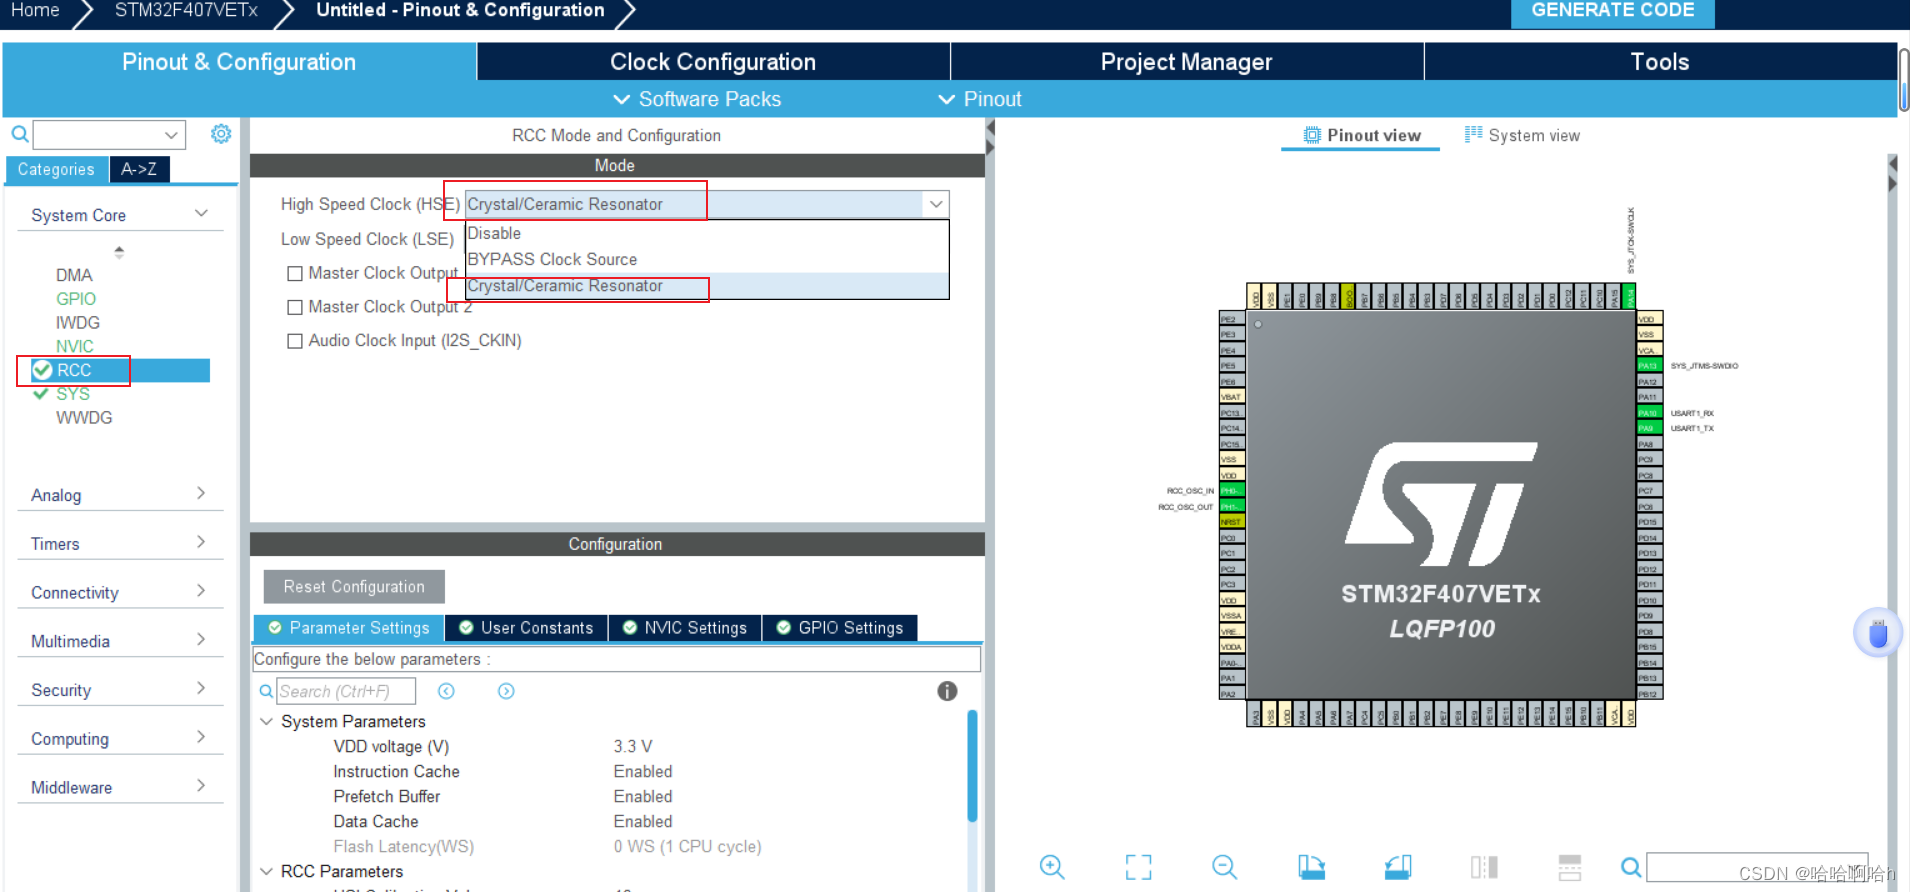Zoom in on the pinout view
This screenshot has height=892, width=1910.
click(1052, 867)
